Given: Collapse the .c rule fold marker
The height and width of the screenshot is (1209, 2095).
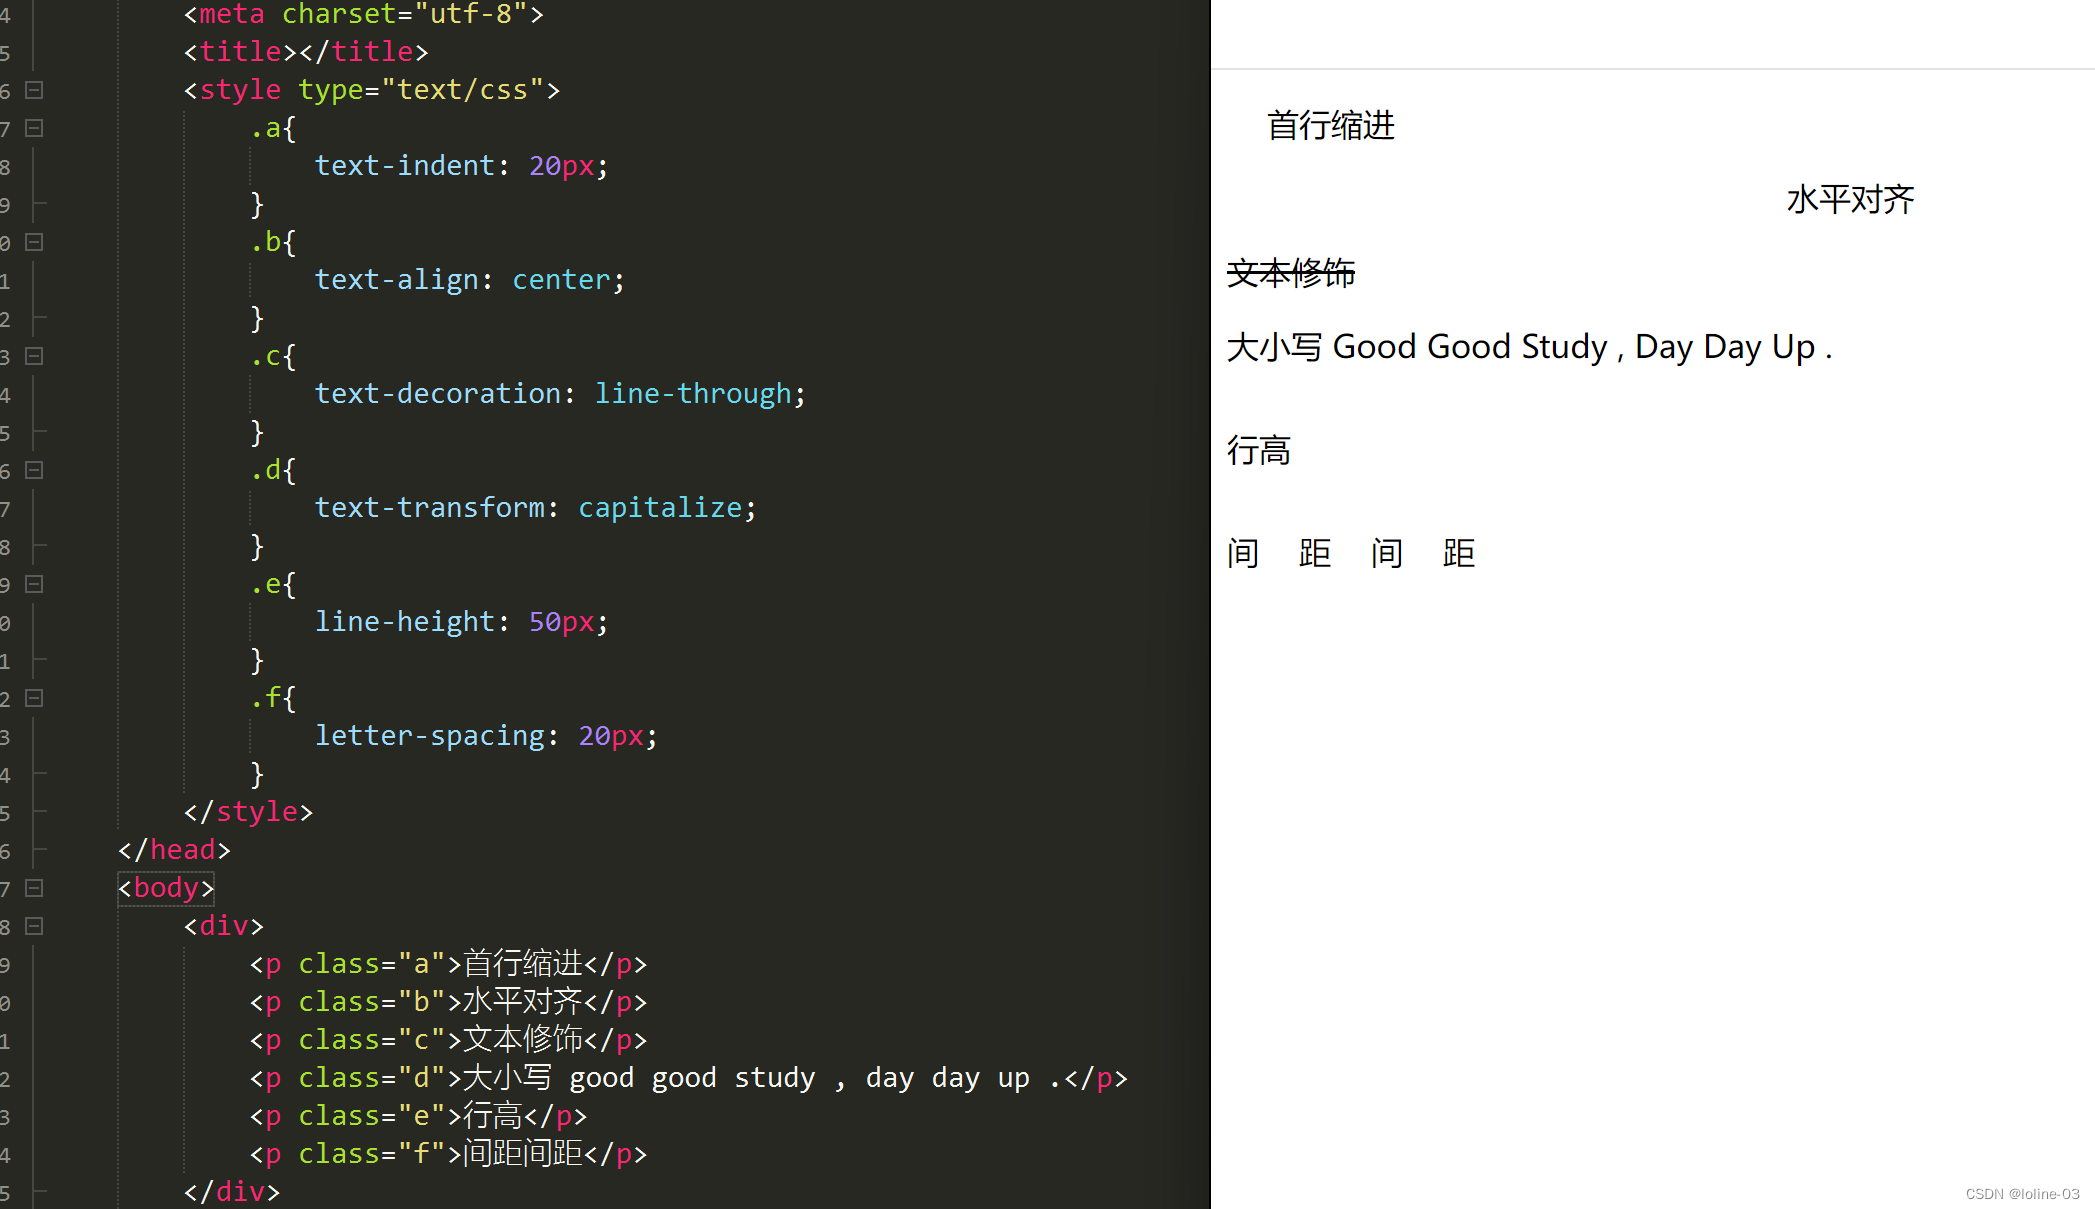Looking at the screenshot, I should pos(34,356).
